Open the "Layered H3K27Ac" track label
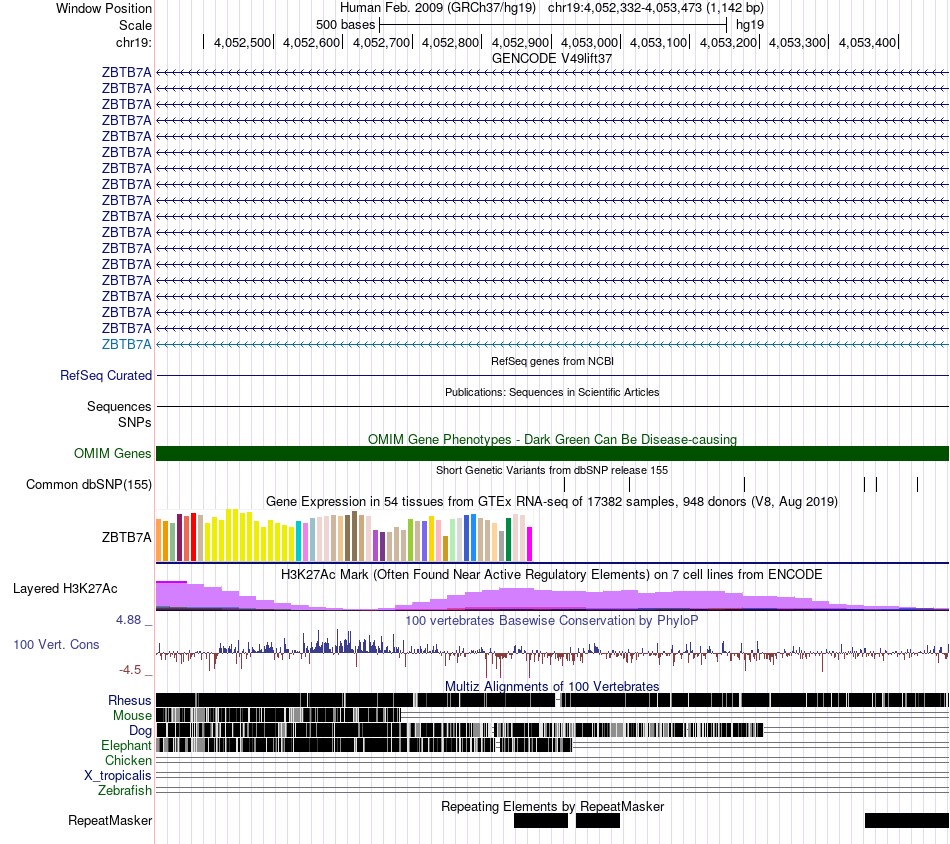This screenshot has height=844, width=950. (x=65, y=589)
